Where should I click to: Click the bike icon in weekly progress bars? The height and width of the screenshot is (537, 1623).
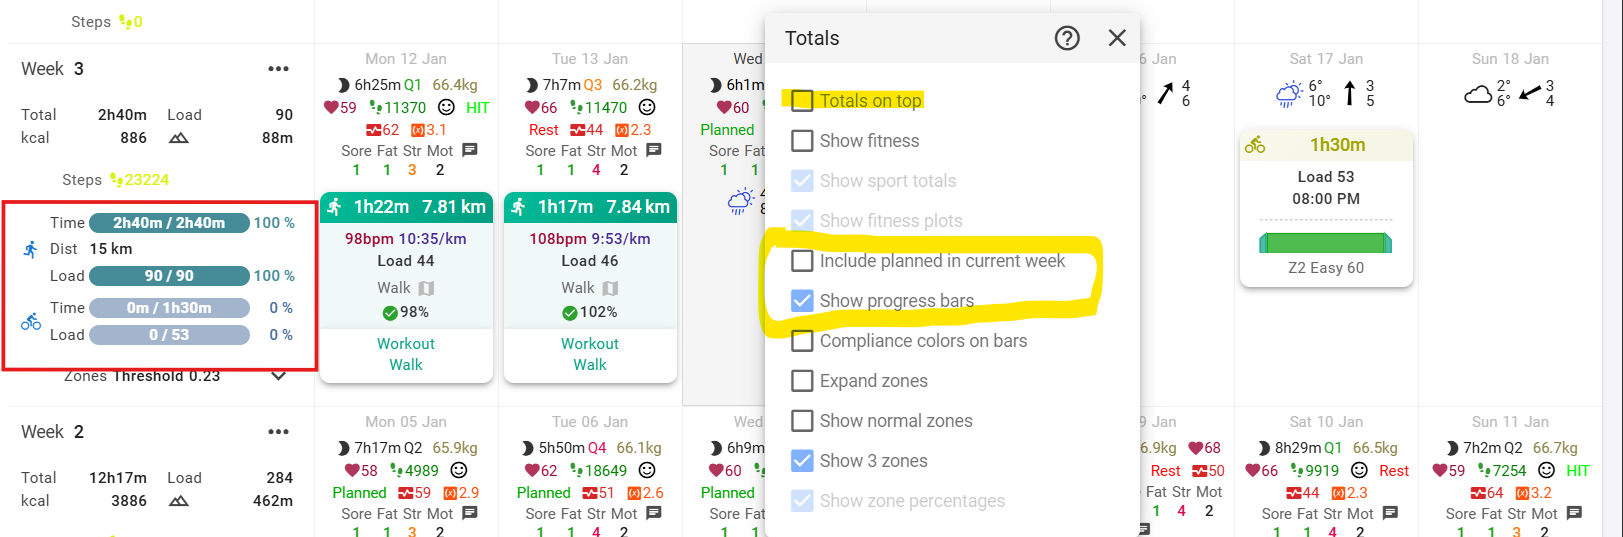(x=31, y=321)
